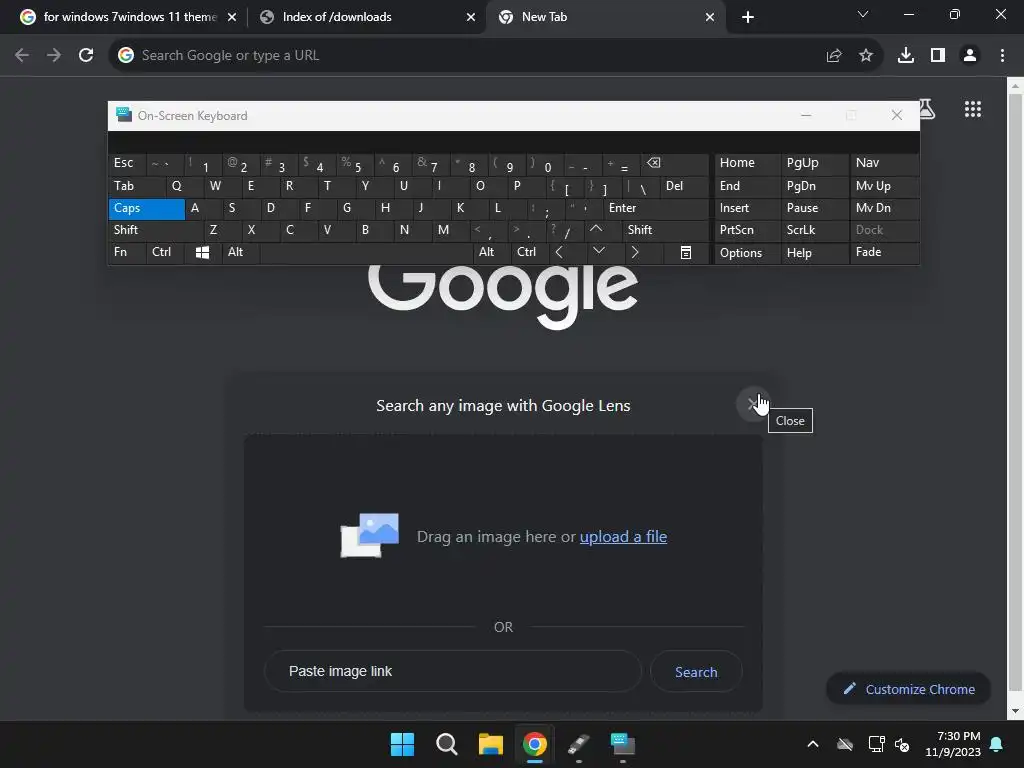Click the context menu key on keyboard
Screen dimensions: 1024x768
(x=686, y=252)
